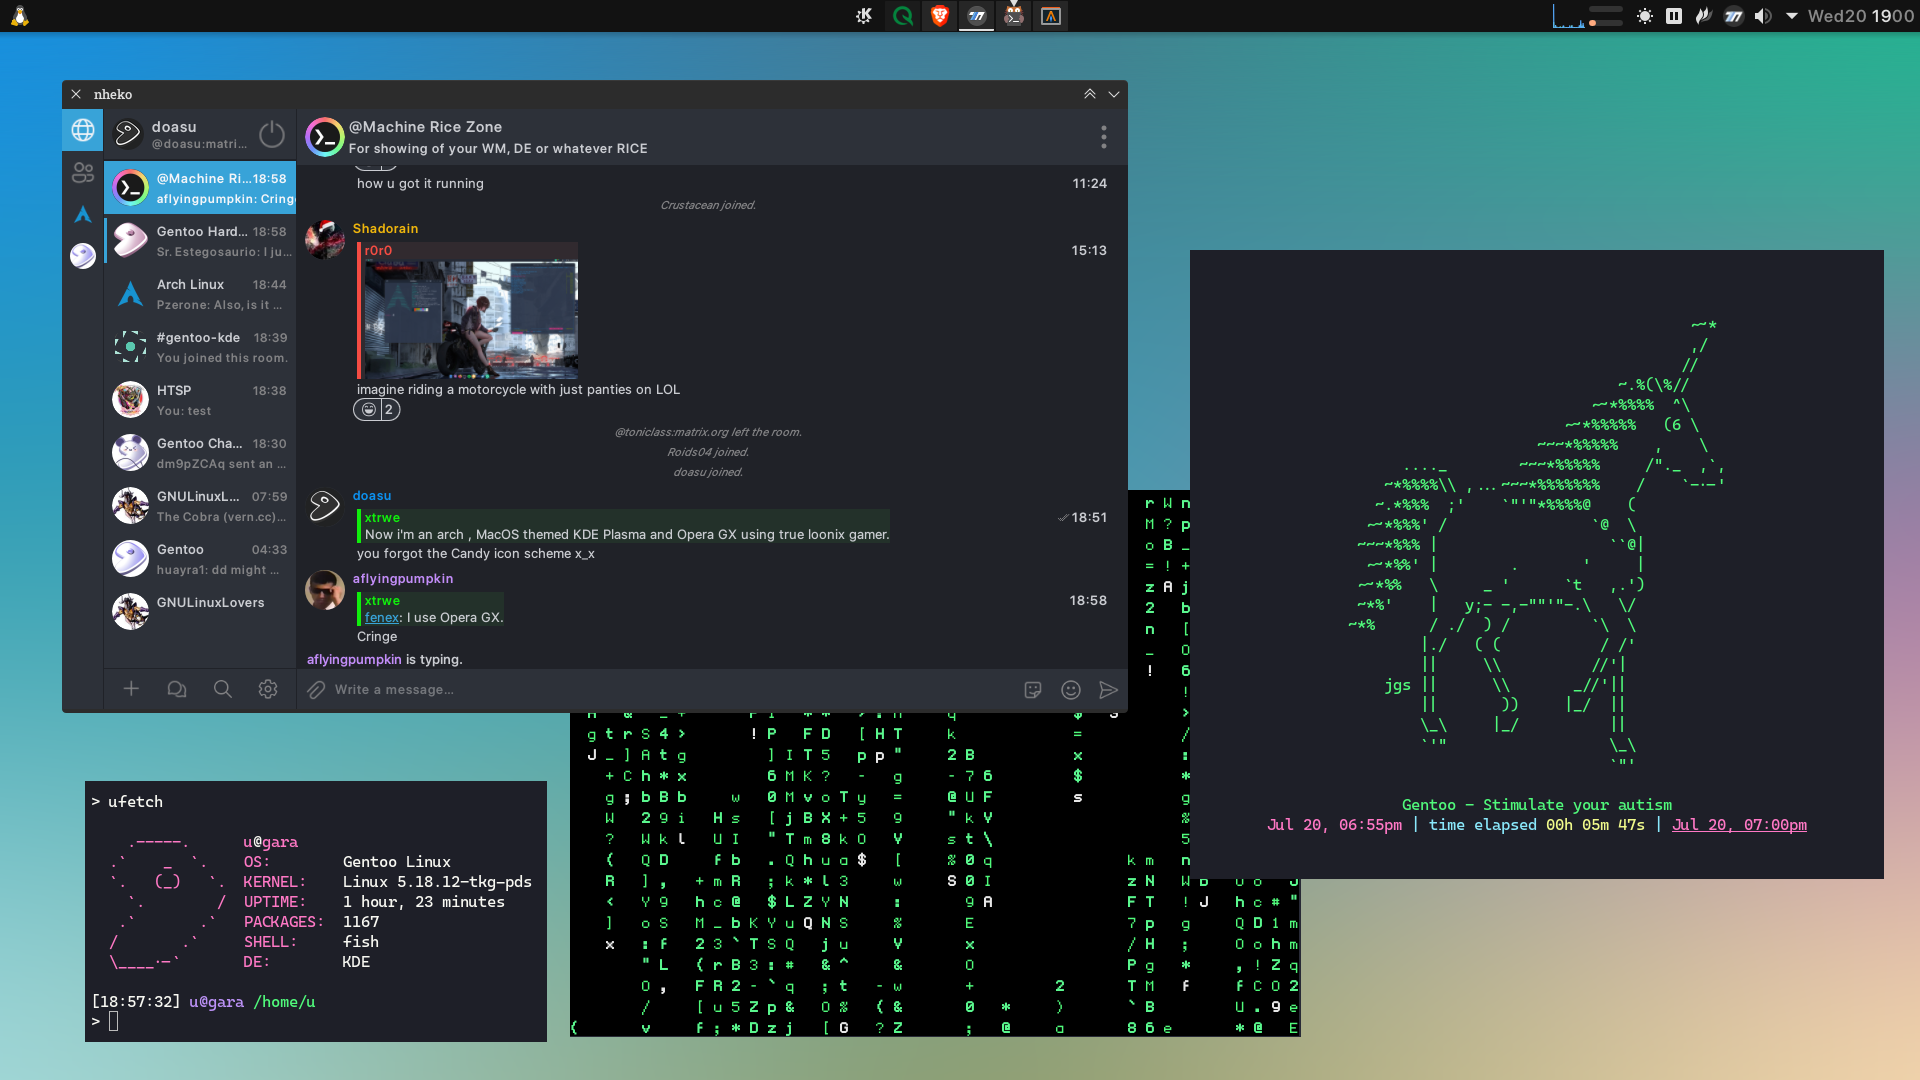Image resolution: width=1920 pixels, height=1080 pixels.
Task: Click the global rooms globe icon
Action: pos(83,130)
